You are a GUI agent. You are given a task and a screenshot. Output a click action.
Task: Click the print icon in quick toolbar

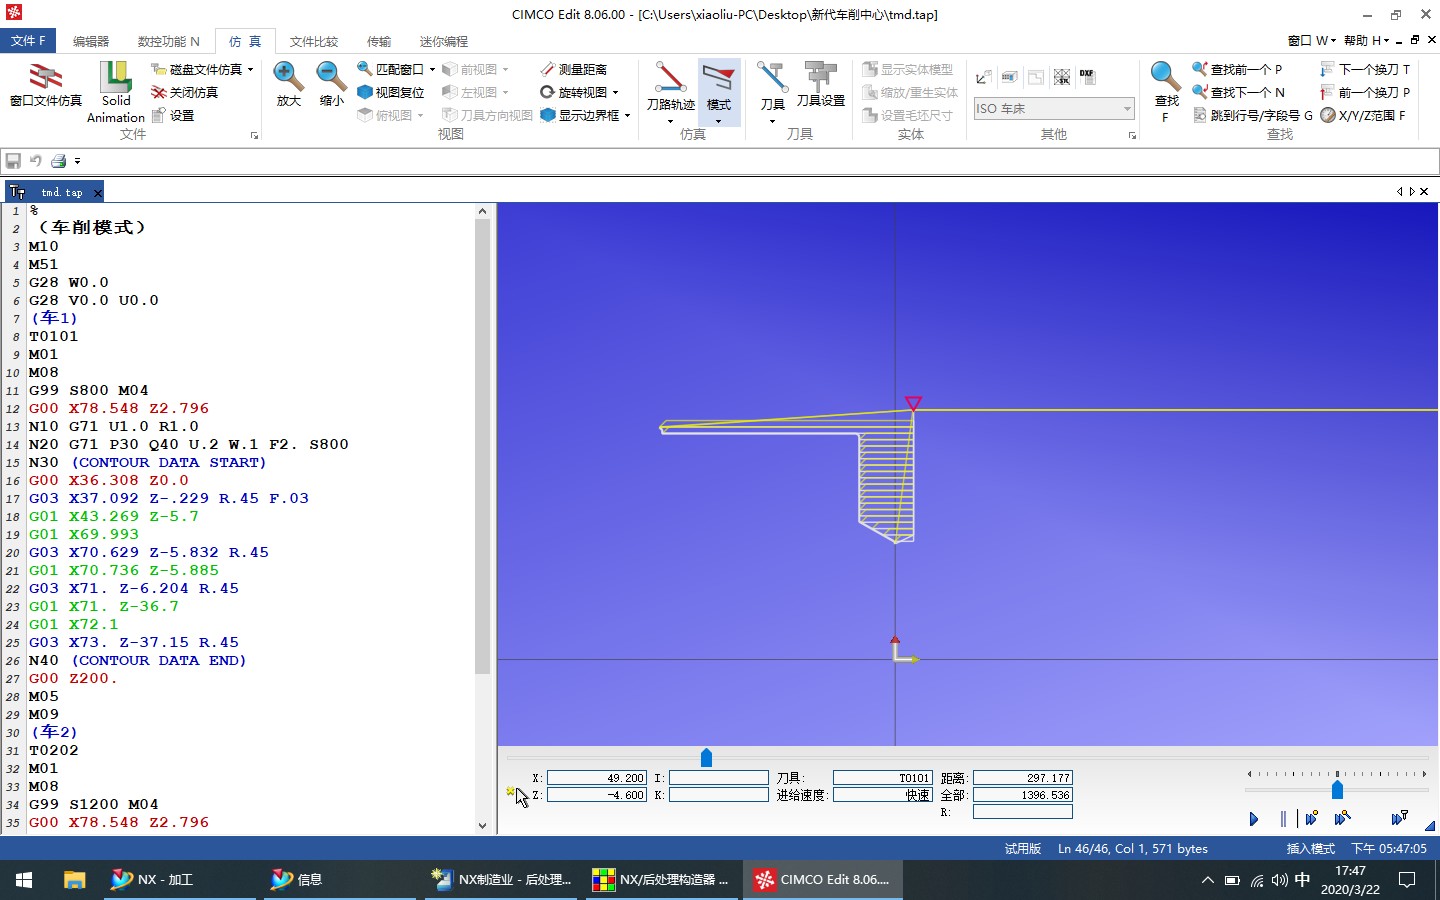click(59, 160)
